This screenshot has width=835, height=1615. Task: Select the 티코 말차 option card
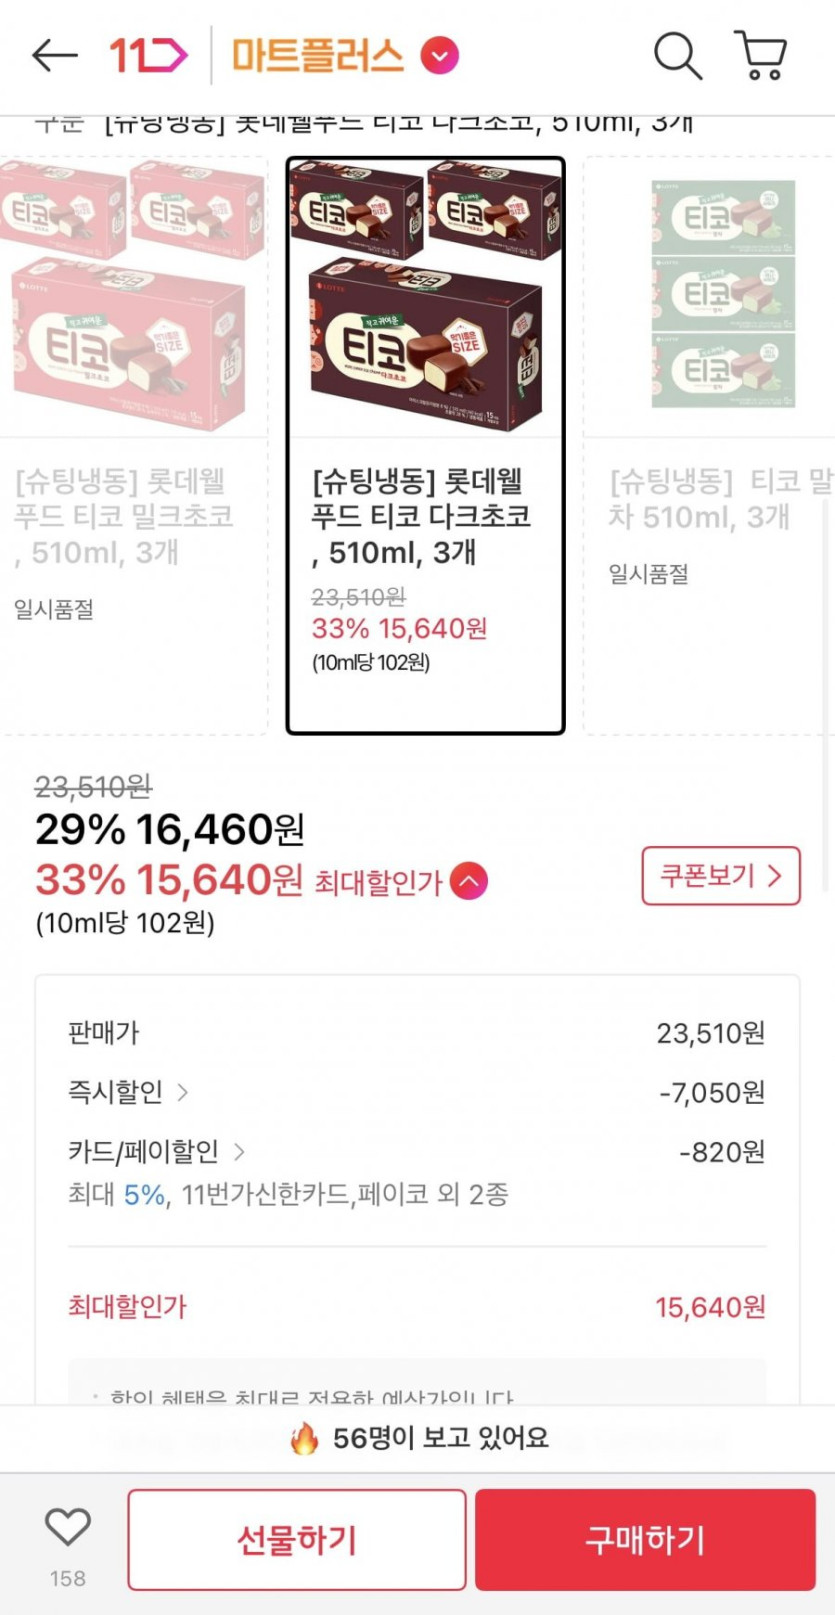point(712,445)
